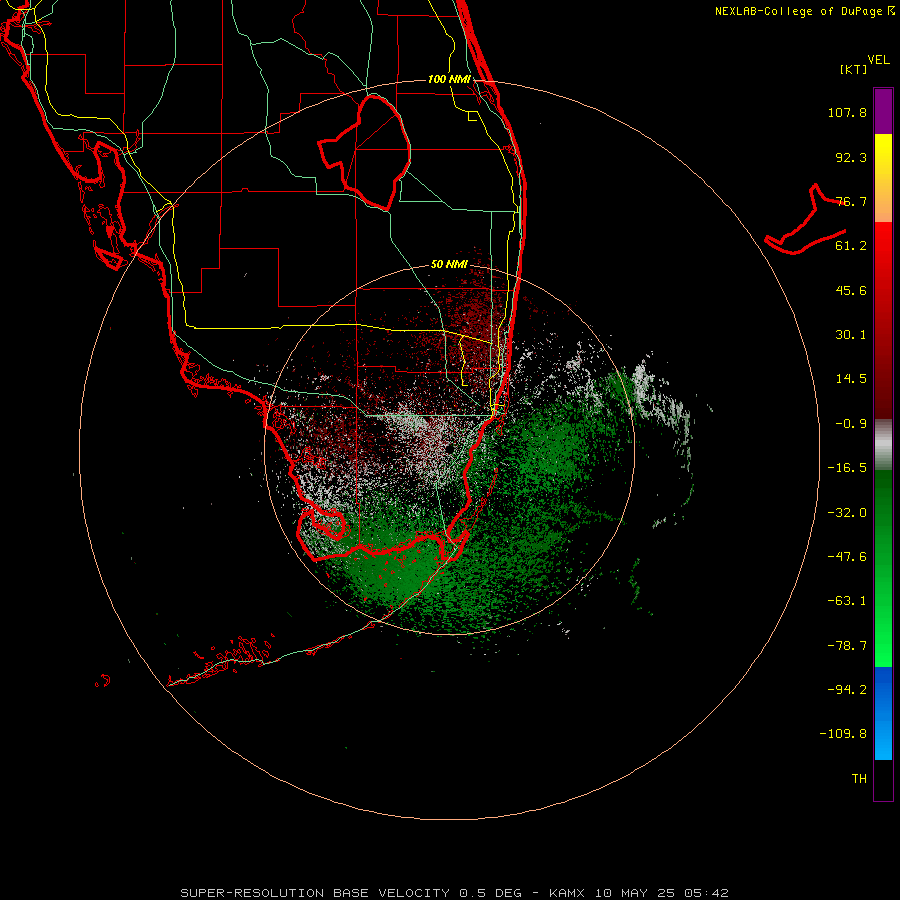Click the purple segment of the color bar
900x900 pixels.
coord(883,111)
